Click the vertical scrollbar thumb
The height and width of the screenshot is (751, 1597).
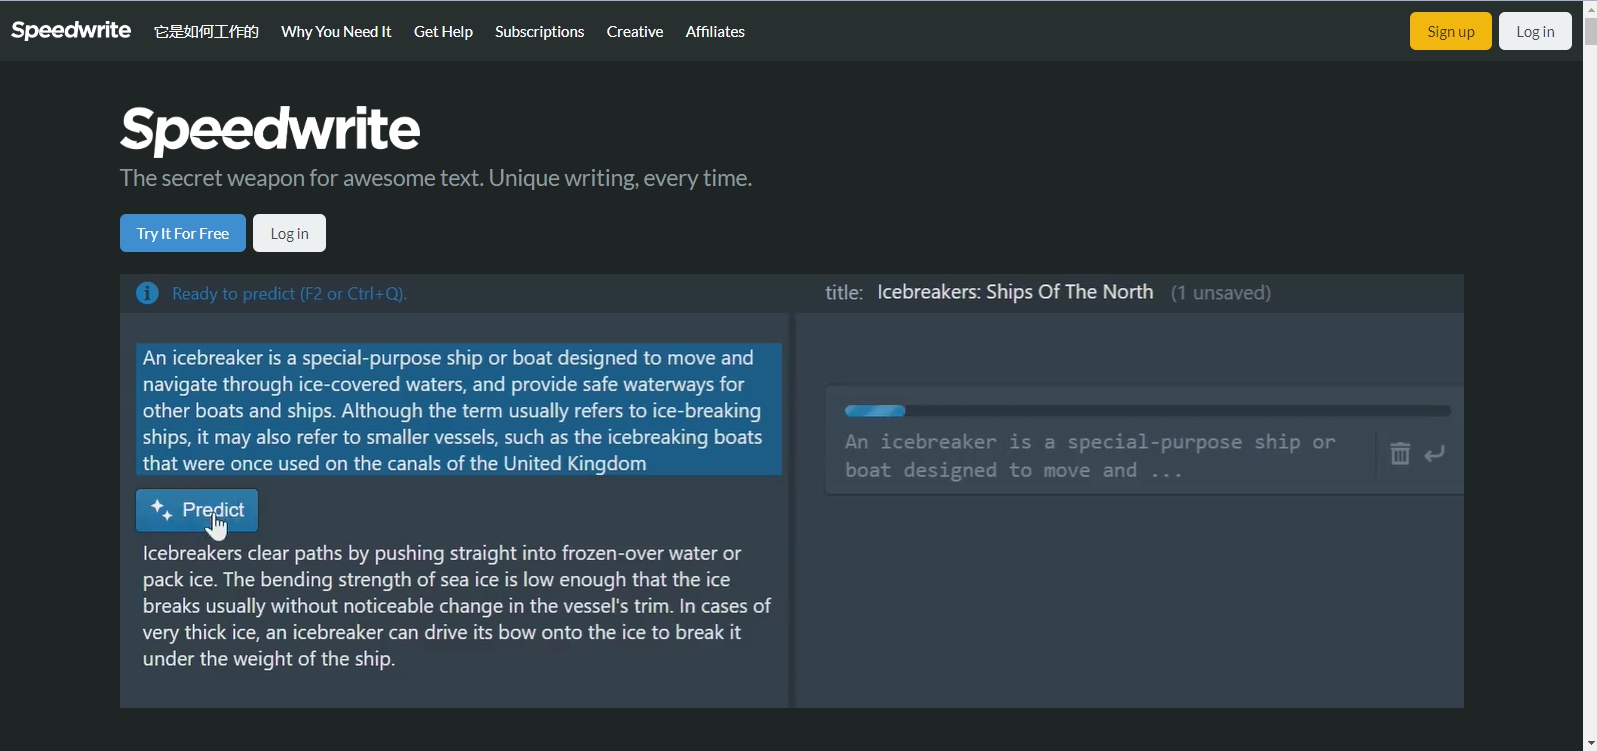tap(1590, 30)
